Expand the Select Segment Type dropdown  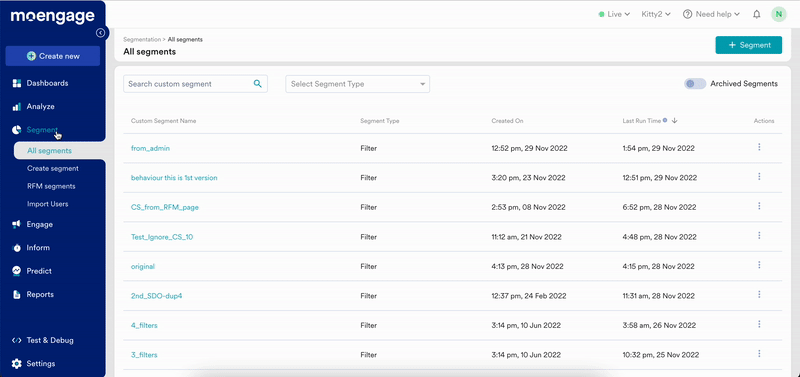click(x=358, y=84)
